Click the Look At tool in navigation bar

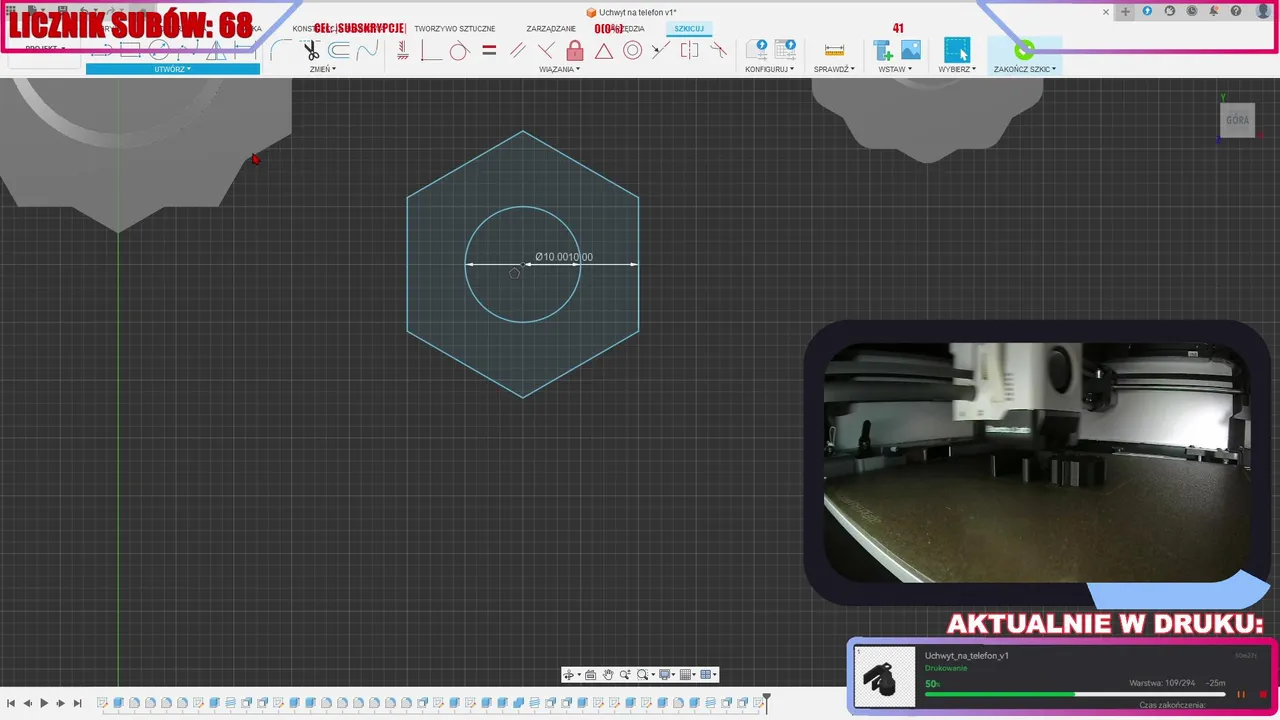tap(590, 675)
